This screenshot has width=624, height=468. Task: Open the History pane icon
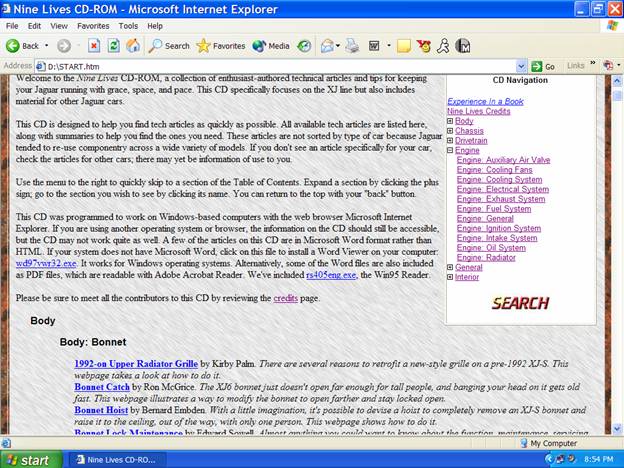(x=304, y=46)
